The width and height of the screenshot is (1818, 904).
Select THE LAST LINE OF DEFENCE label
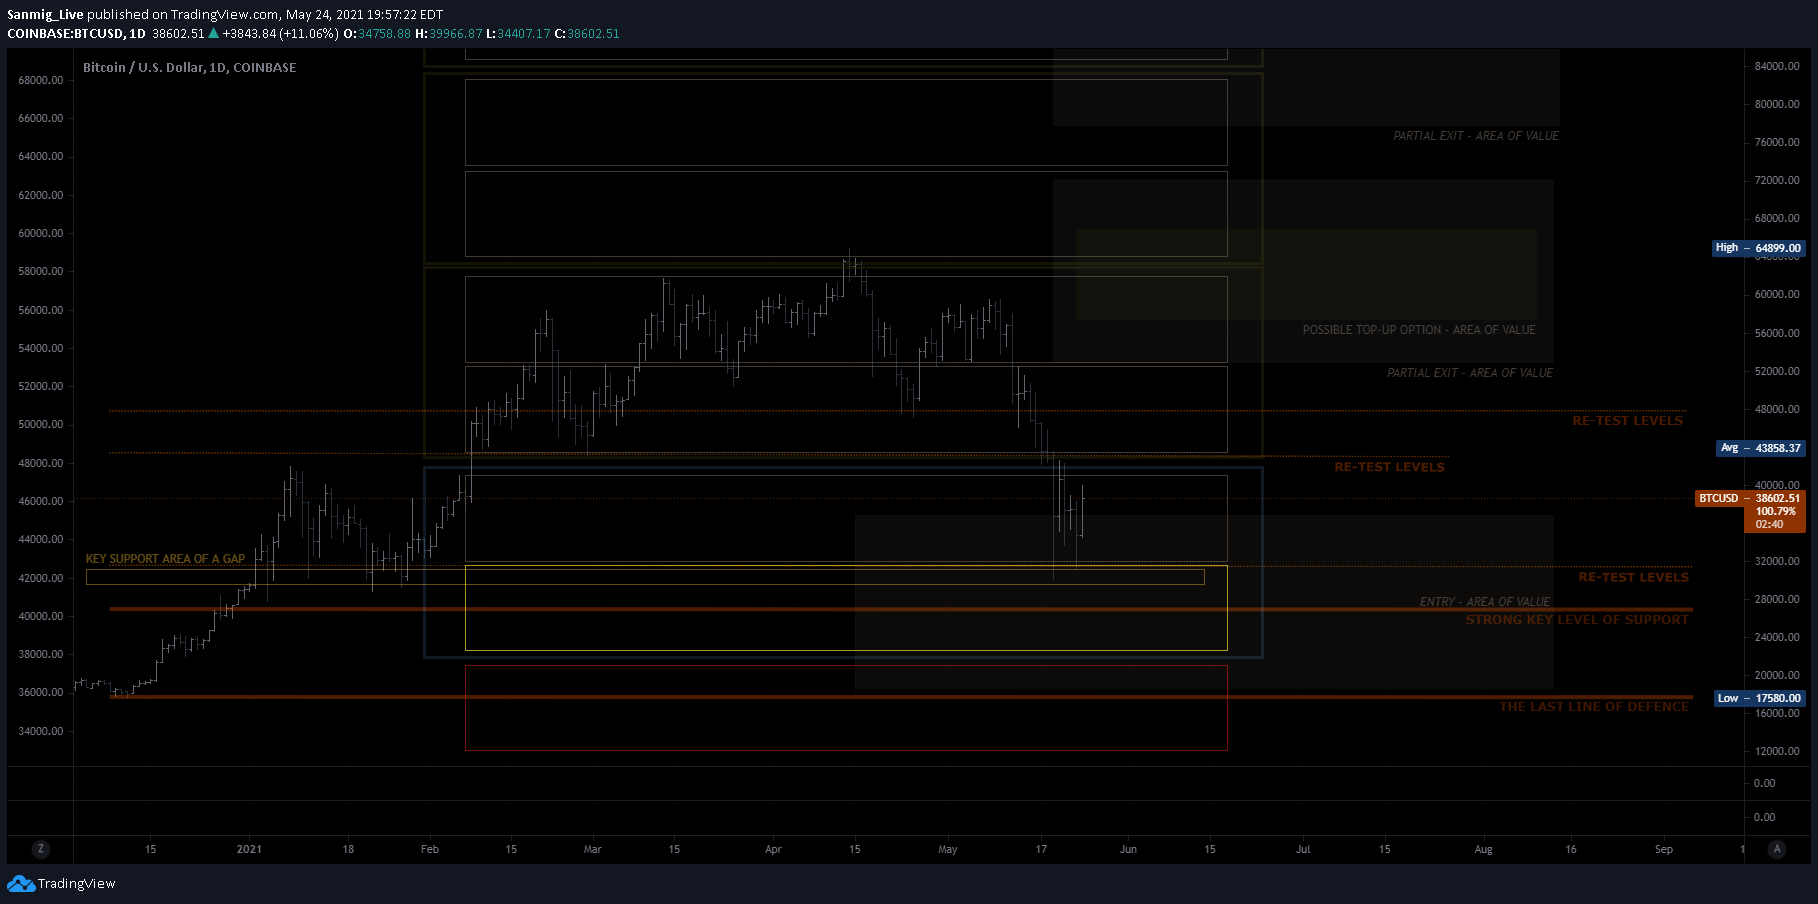(x=1594, y=707)
